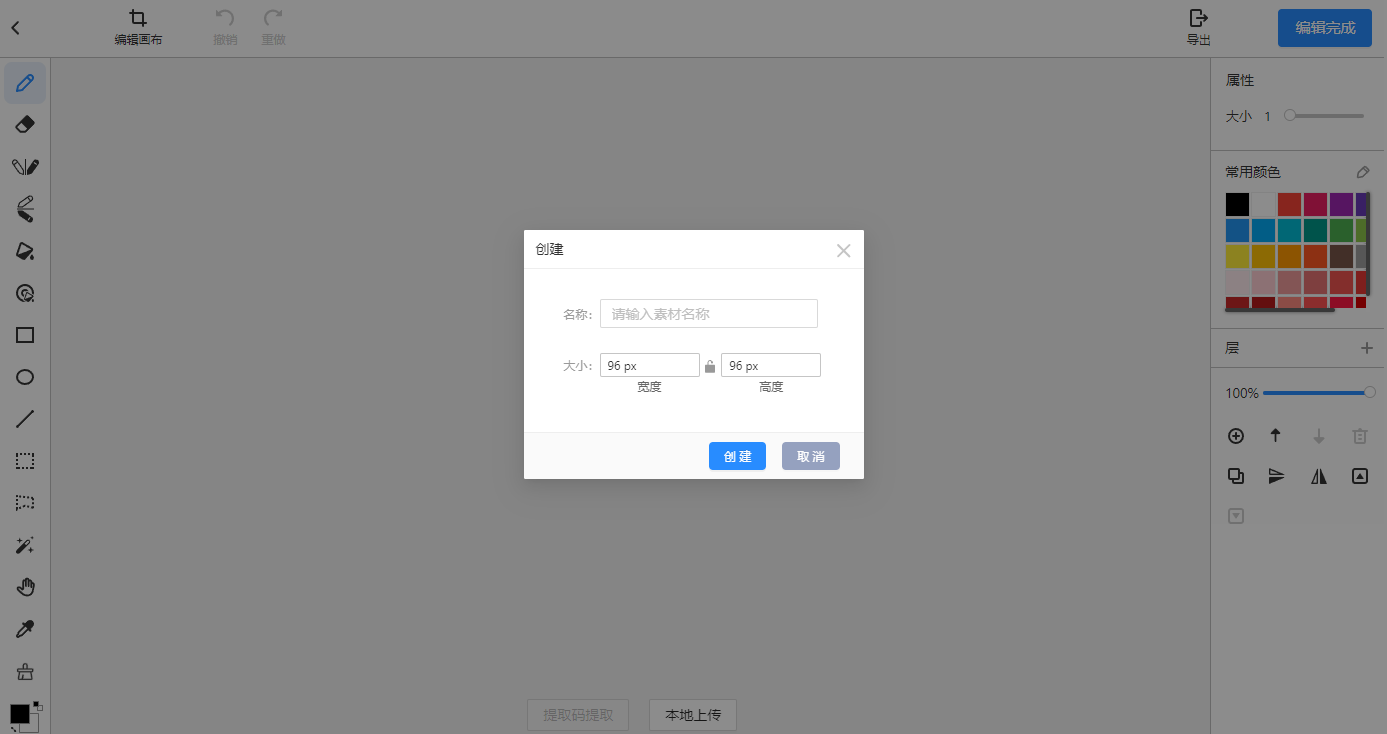Click the 重做 redo button
Viewport: 1387px width, 734px height.
(273, 29)
